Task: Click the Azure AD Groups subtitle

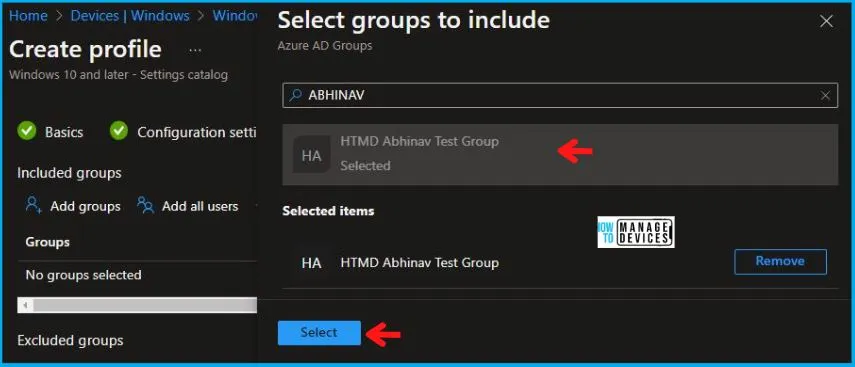Action: (325, 46)
